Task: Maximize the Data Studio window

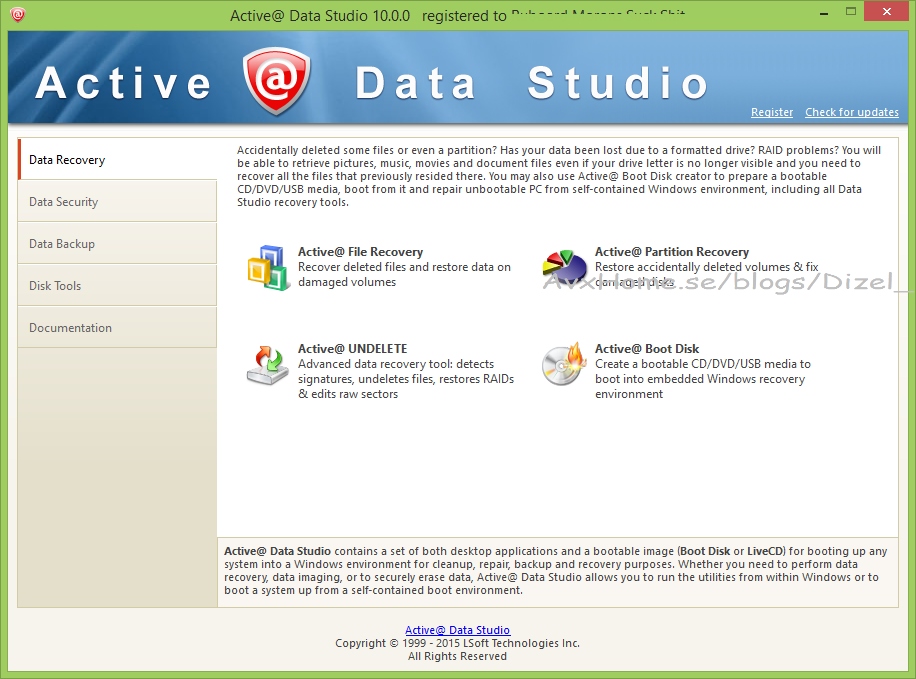Action: pos(851,12)
